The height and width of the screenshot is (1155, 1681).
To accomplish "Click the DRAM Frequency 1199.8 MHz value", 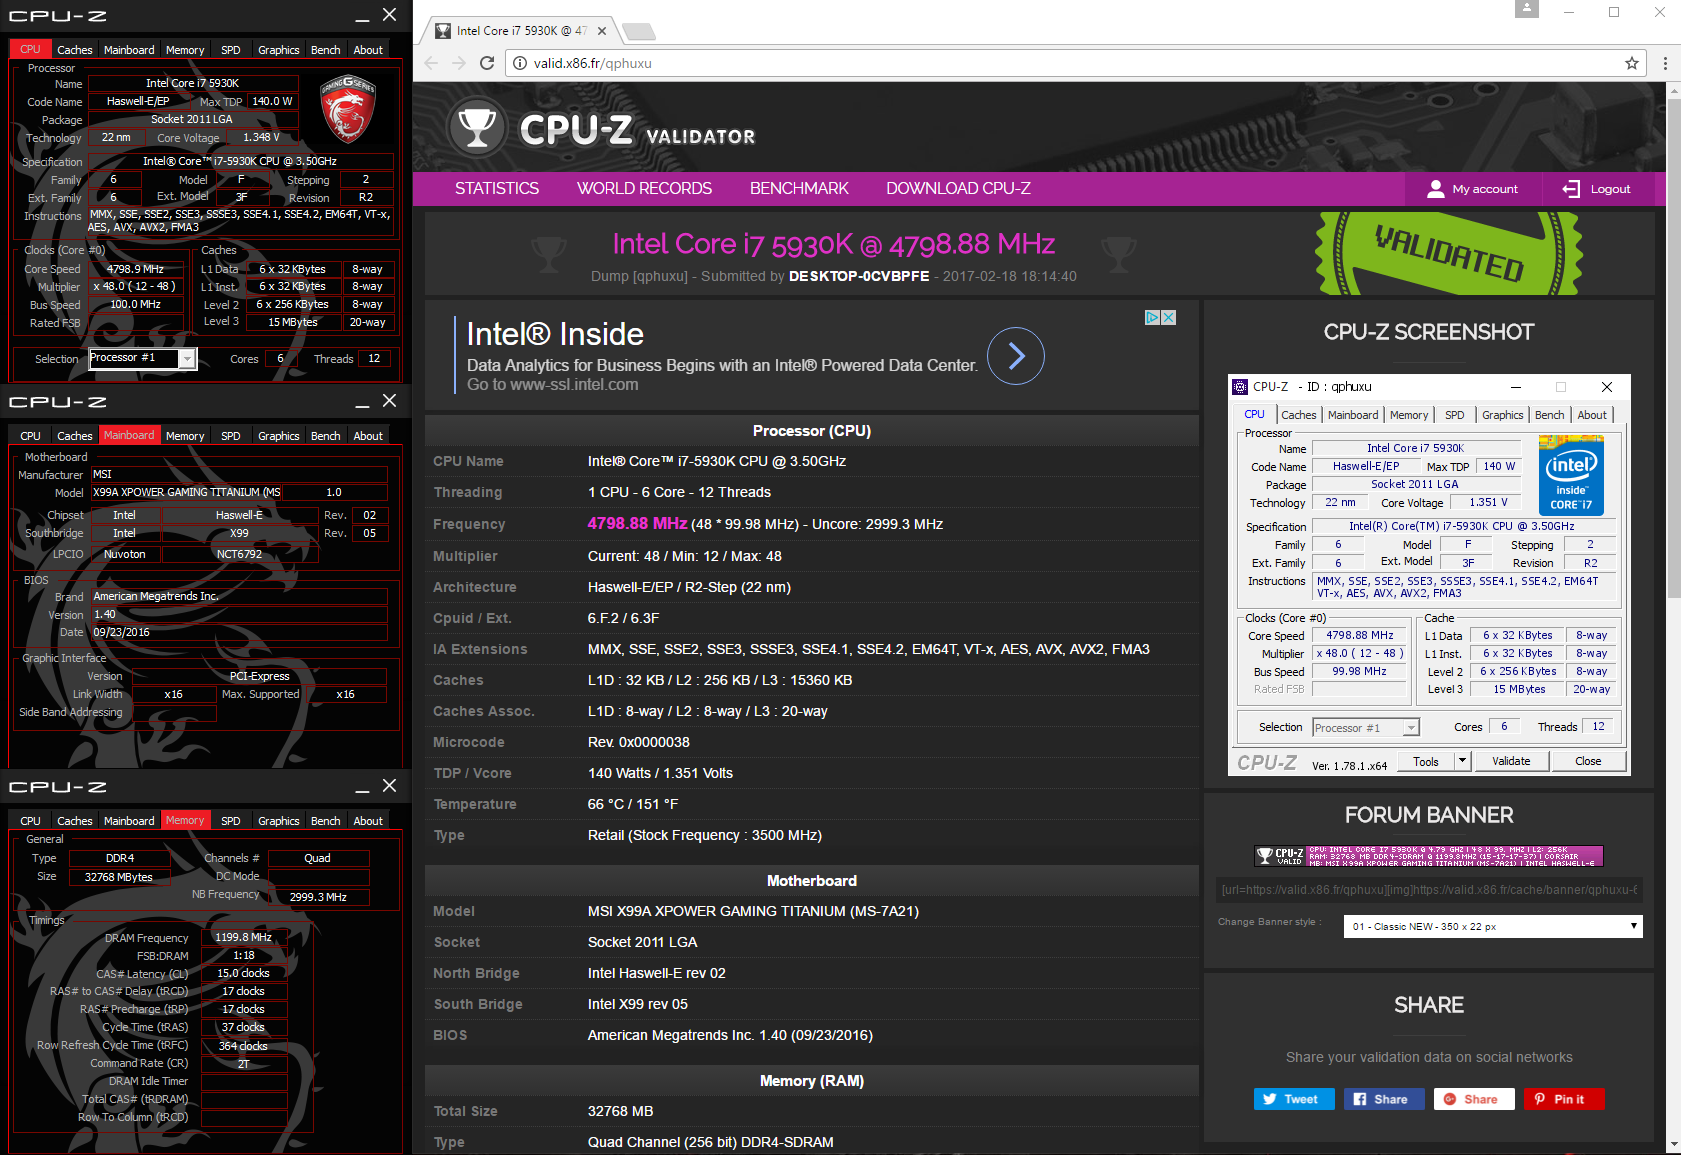I will tap(244, 937).
